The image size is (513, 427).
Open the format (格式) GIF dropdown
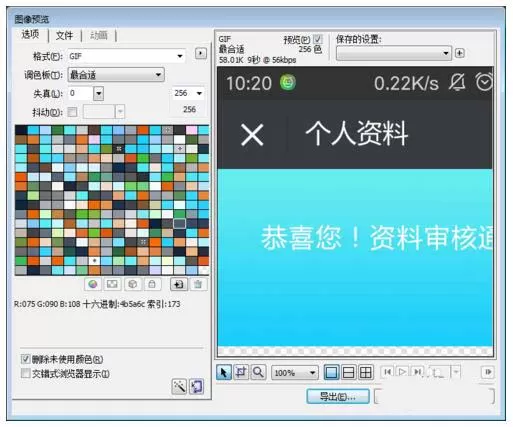tap(126, 56)
